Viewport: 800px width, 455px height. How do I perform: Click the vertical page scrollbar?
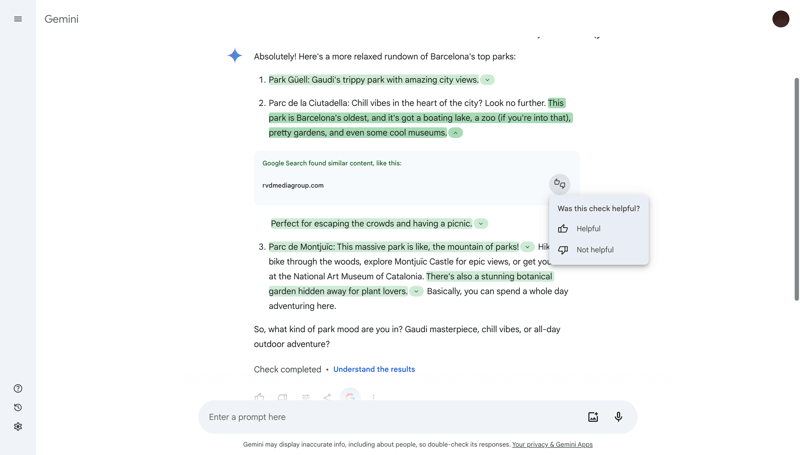click(x=796, y=189)
